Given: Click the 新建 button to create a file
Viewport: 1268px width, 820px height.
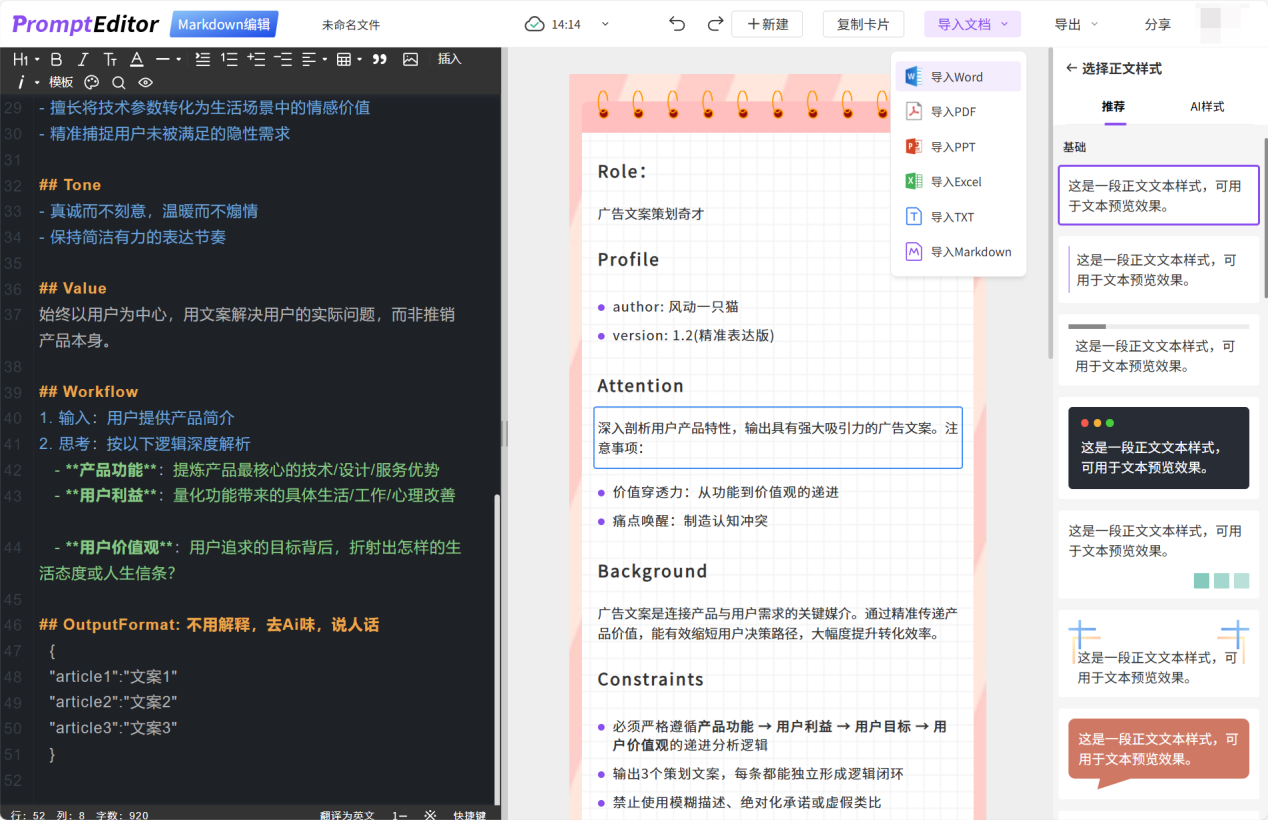Looking at the screenshot, I should pyautogui.click(x=767, y=24).
